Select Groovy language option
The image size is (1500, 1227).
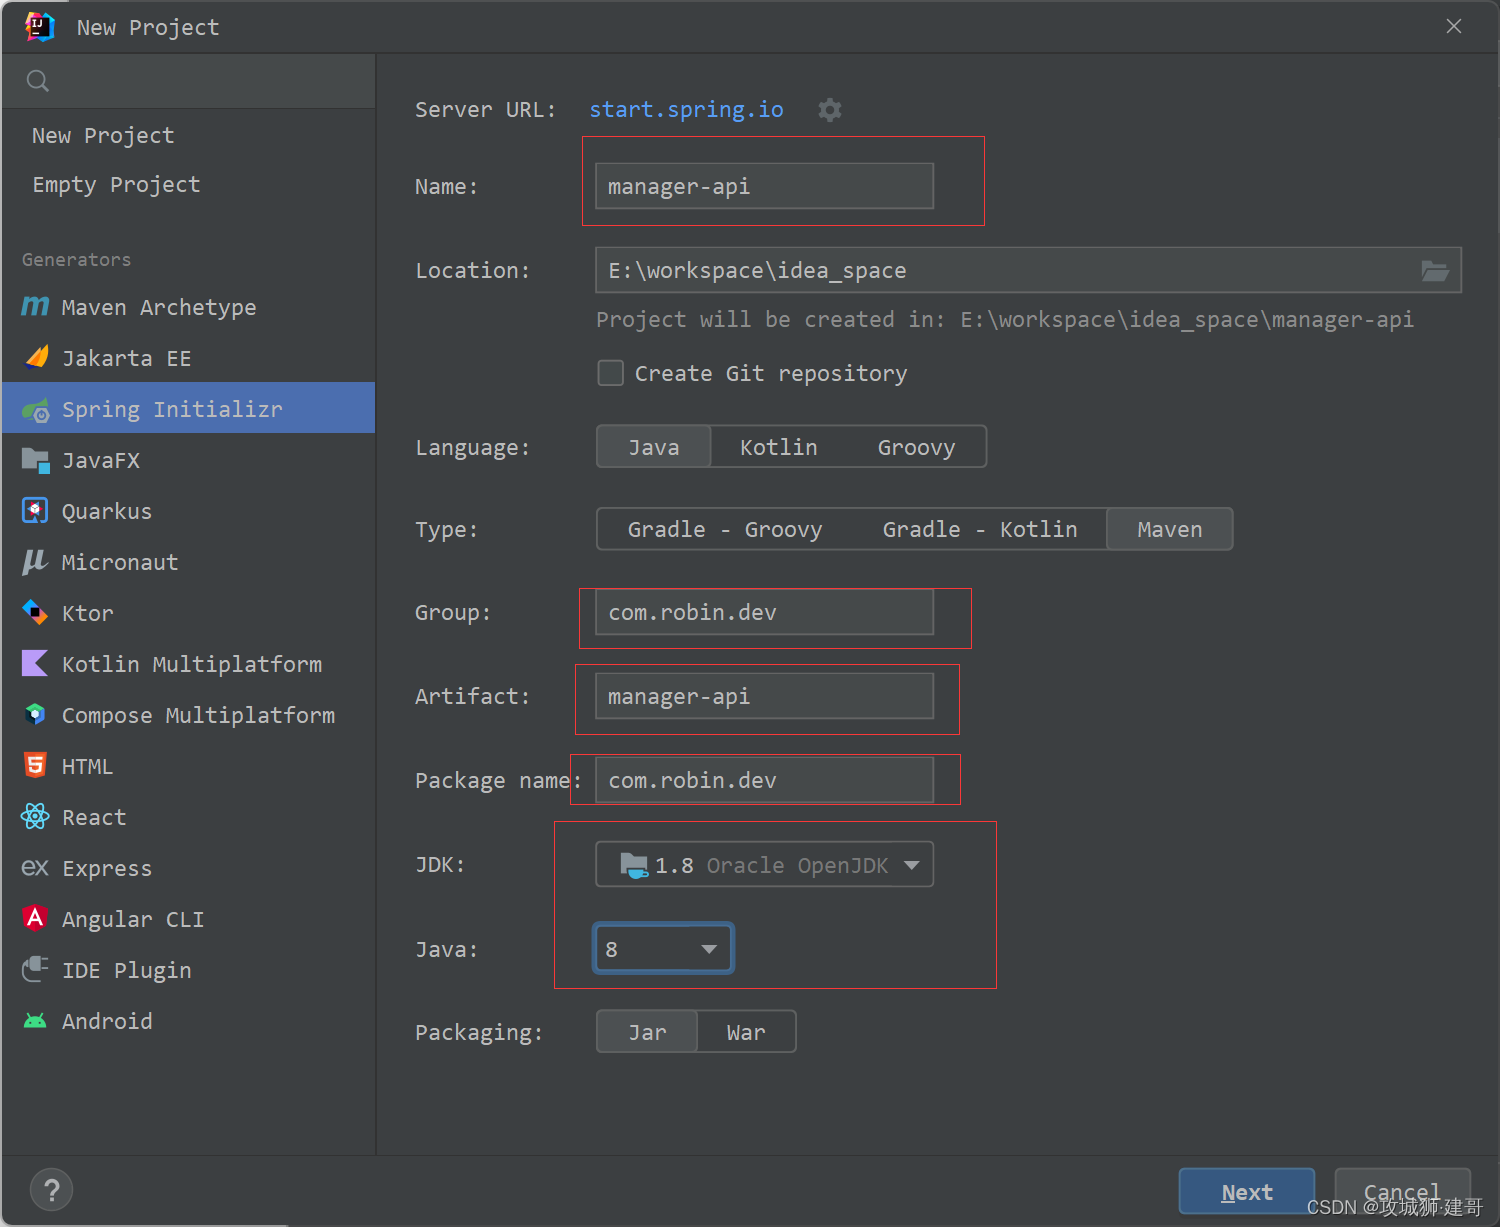pos(916,447)
